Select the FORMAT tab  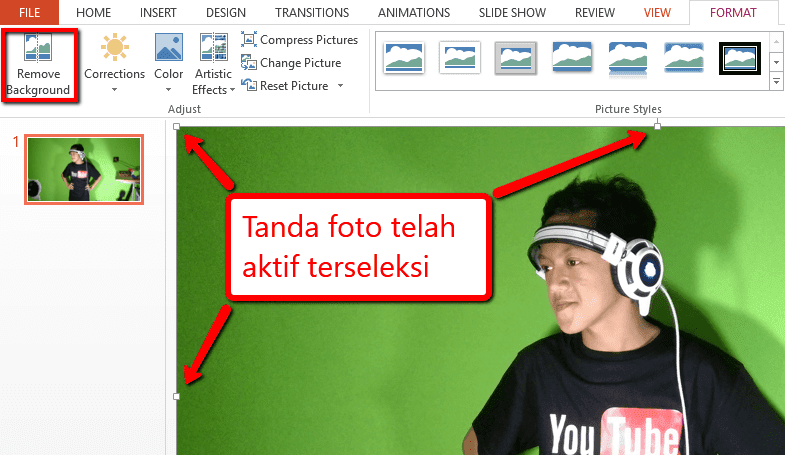(x=733, y=13)
